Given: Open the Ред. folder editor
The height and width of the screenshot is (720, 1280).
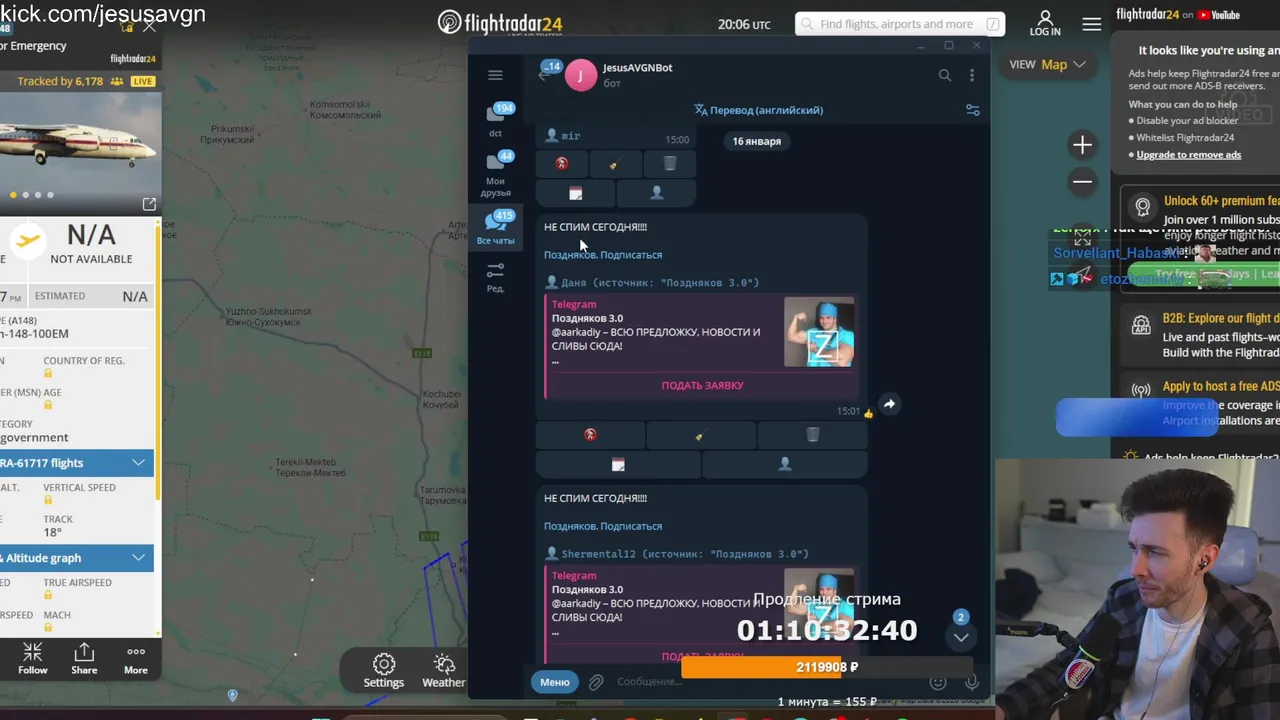Looking at the screenshot, I should click(x=495, y=277).
